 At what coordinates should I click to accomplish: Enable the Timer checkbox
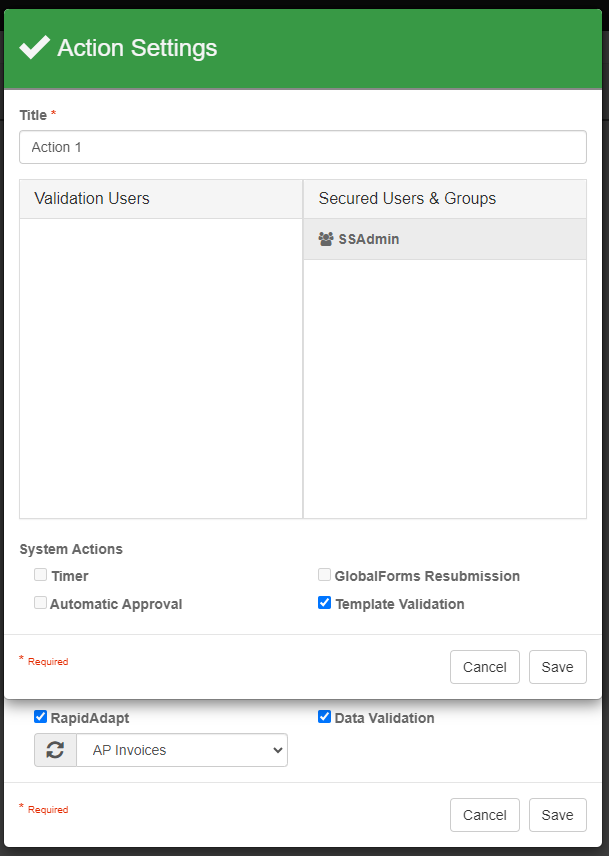click(41, 575)
